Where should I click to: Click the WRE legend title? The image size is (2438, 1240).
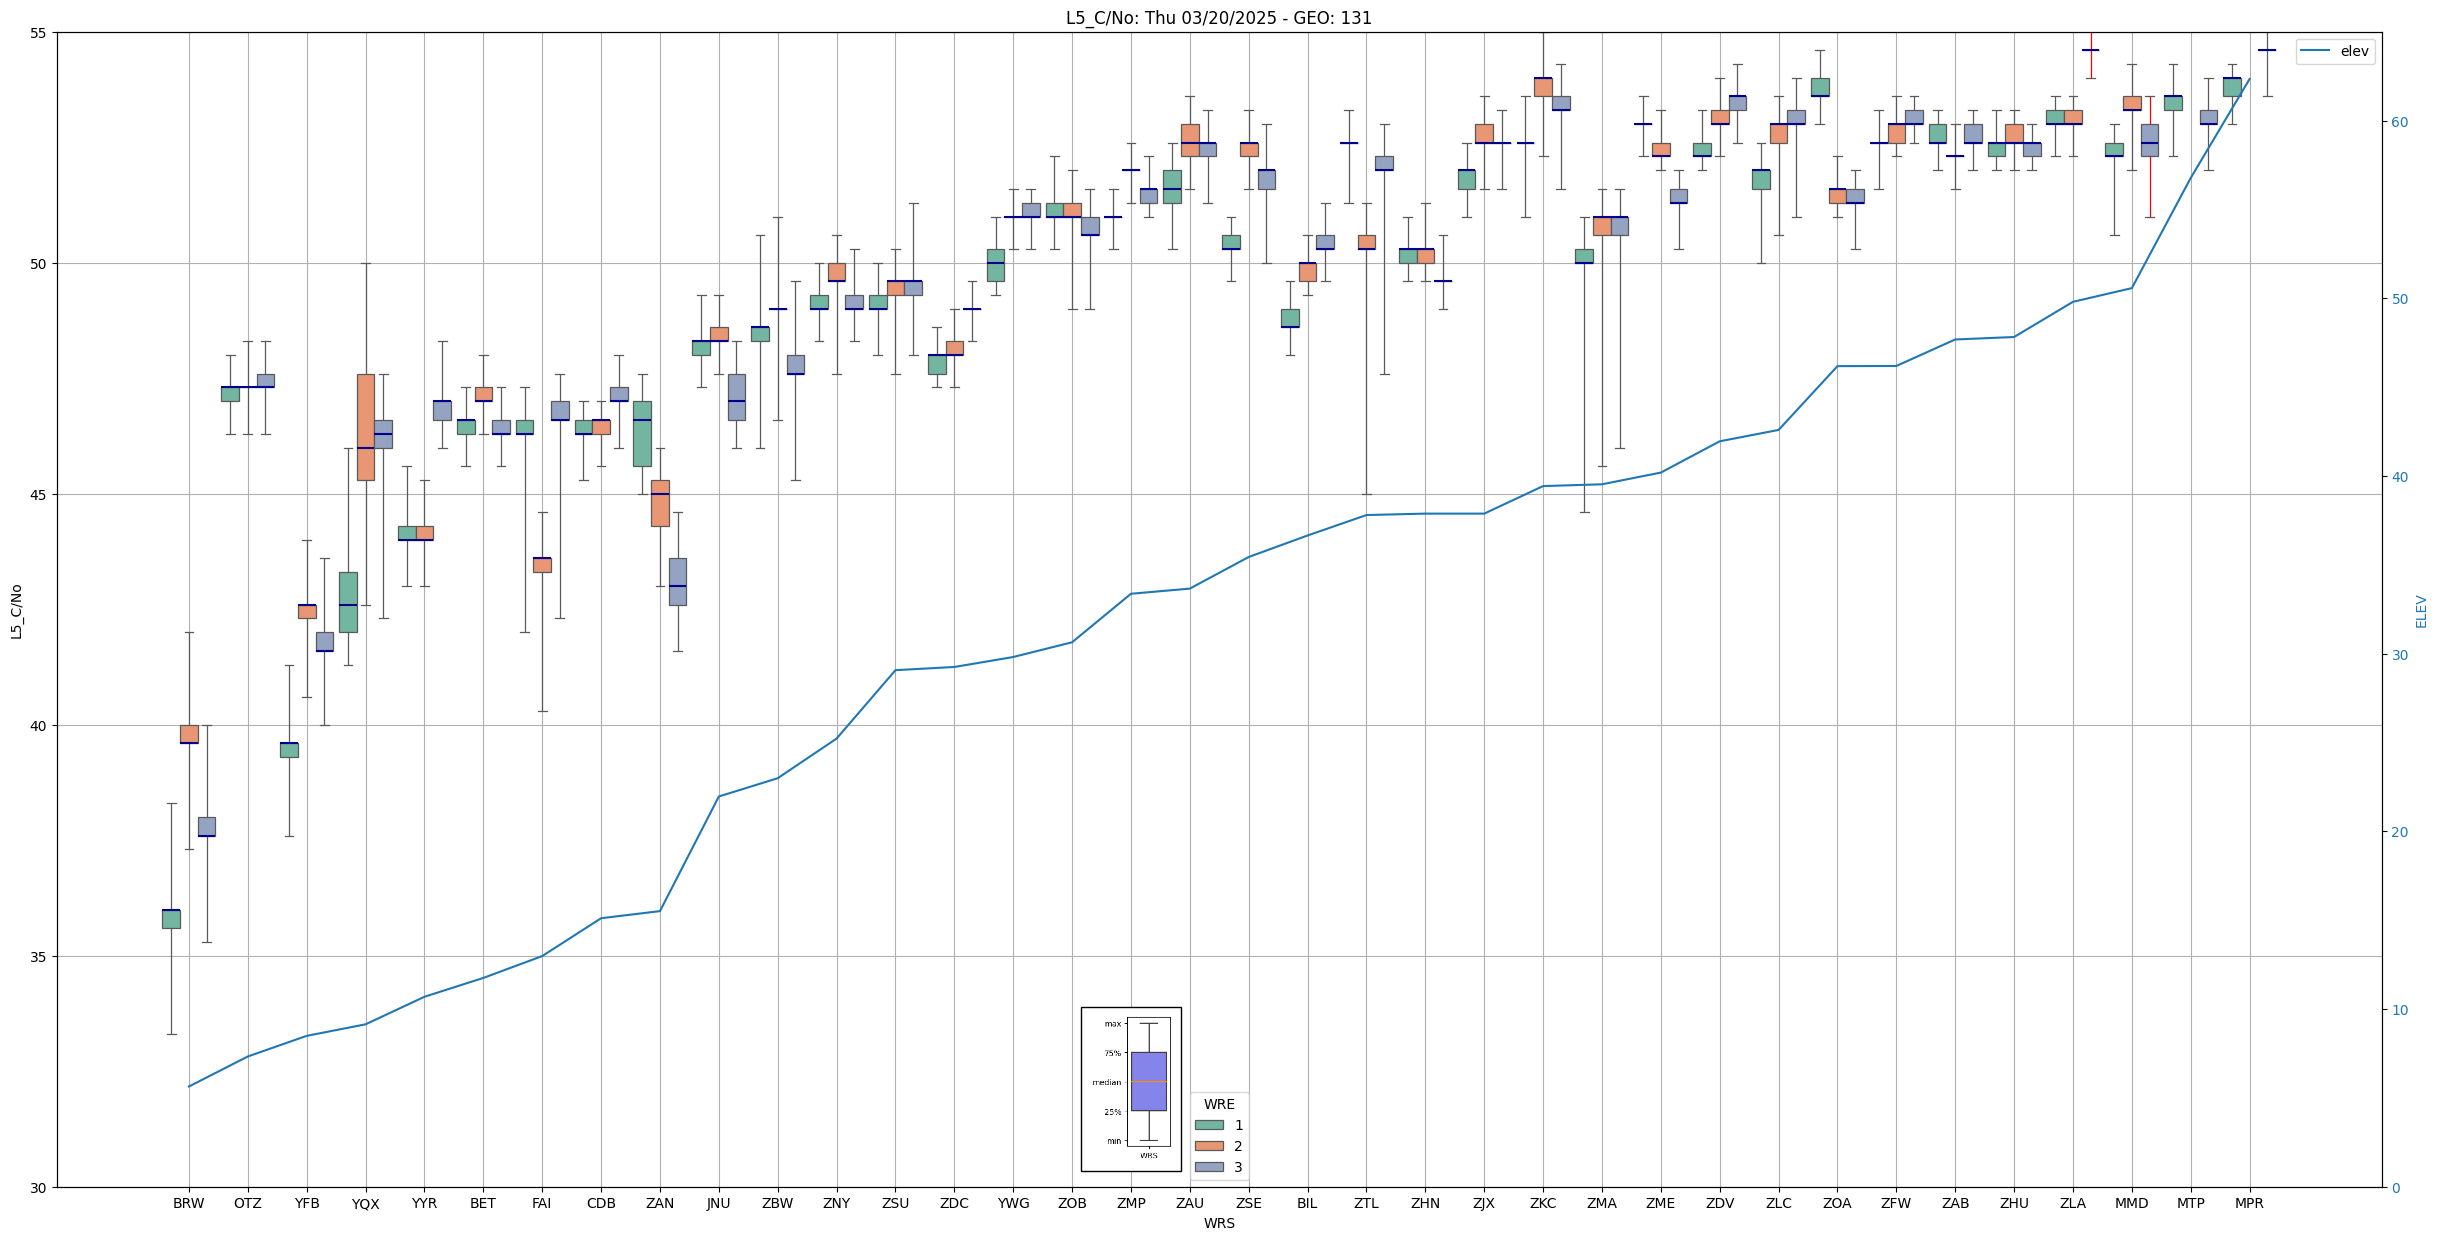1218,1104
